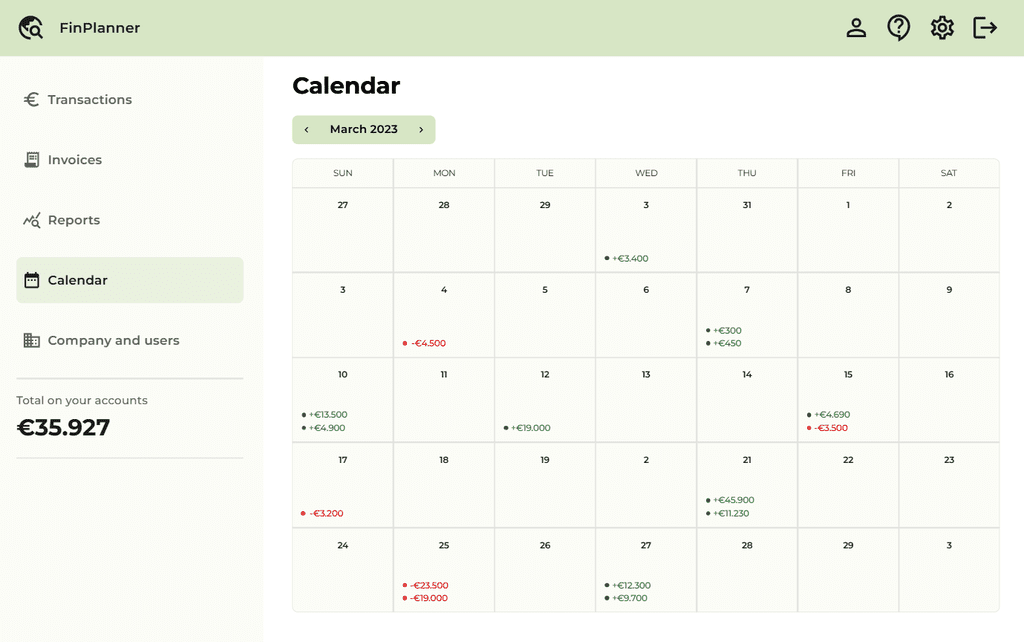Open the user profile icon
This screenshot has width=1024, height=642.
(x=856, y=27)
